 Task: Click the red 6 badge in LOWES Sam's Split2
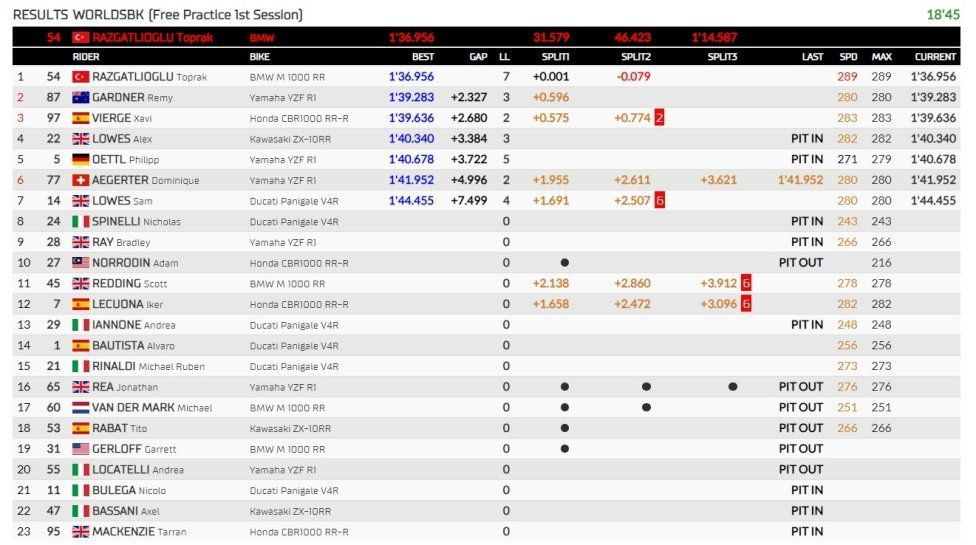[659, 200]
